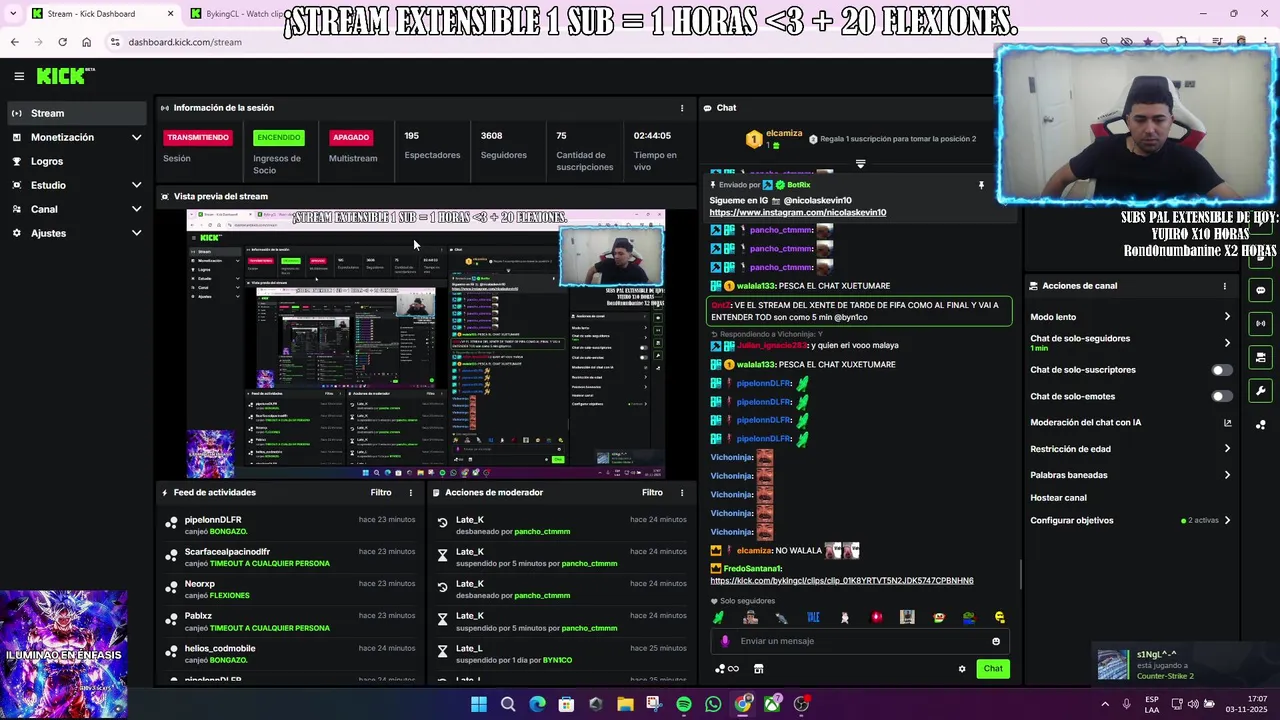Select the yellow emoji emote at row end
This screenshot has height=720, width=1280.
(1000, 617)
